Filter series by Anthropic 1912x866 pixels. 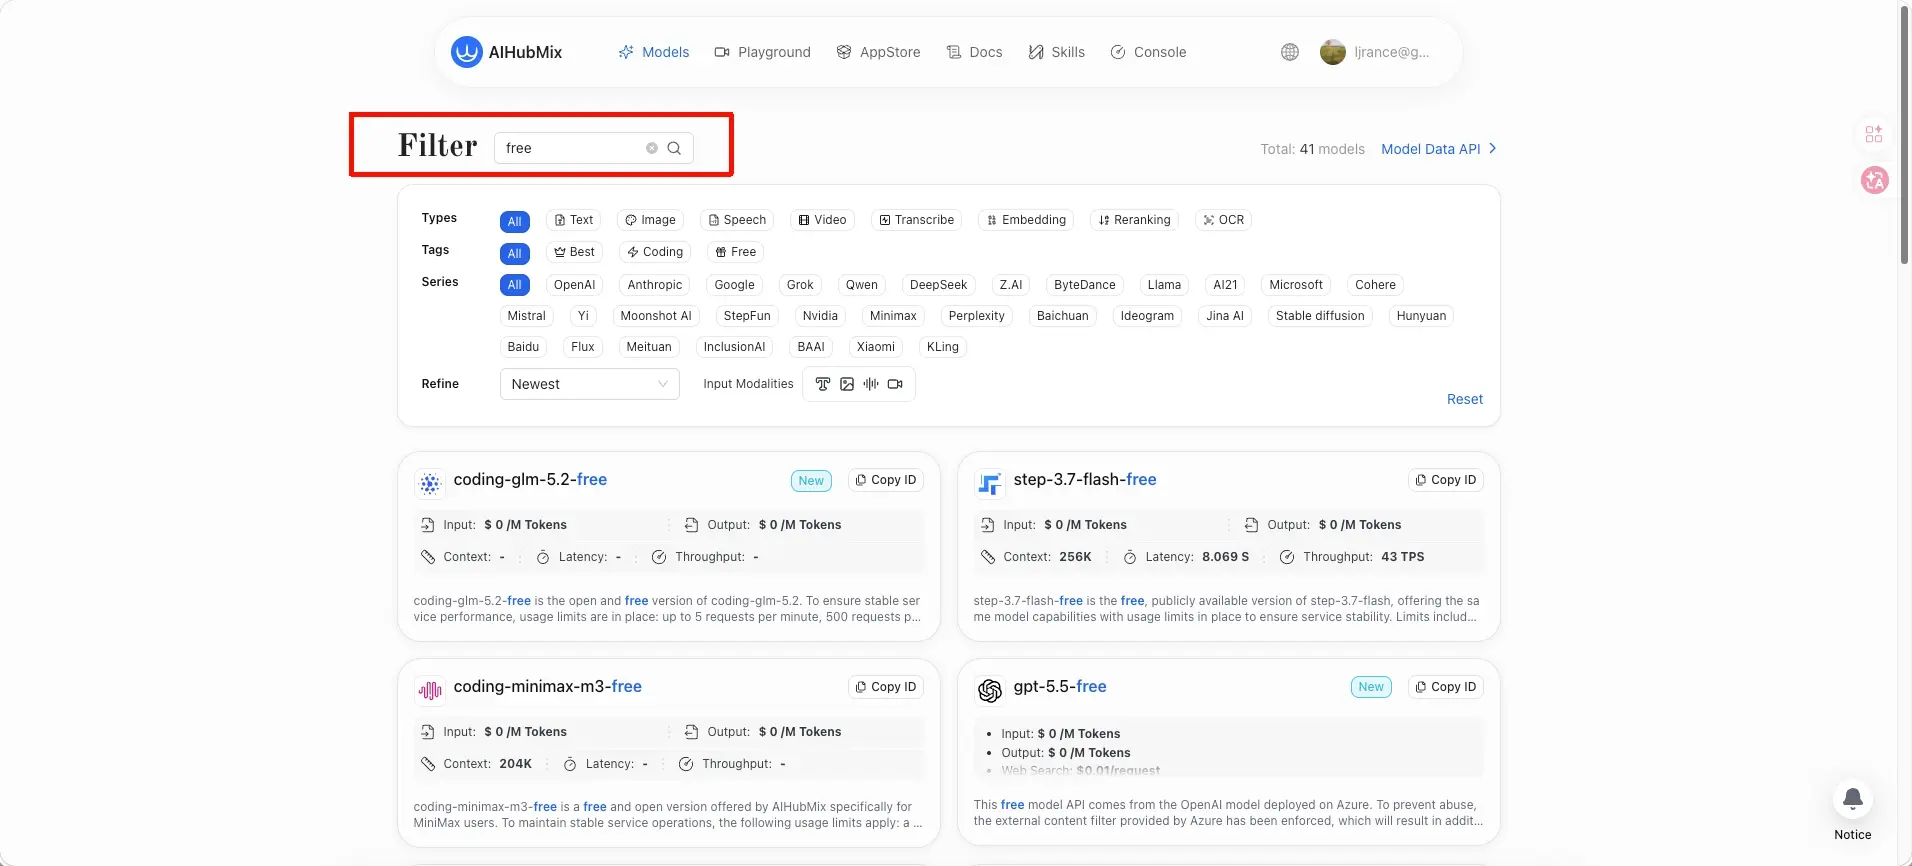tap(655, 285)
